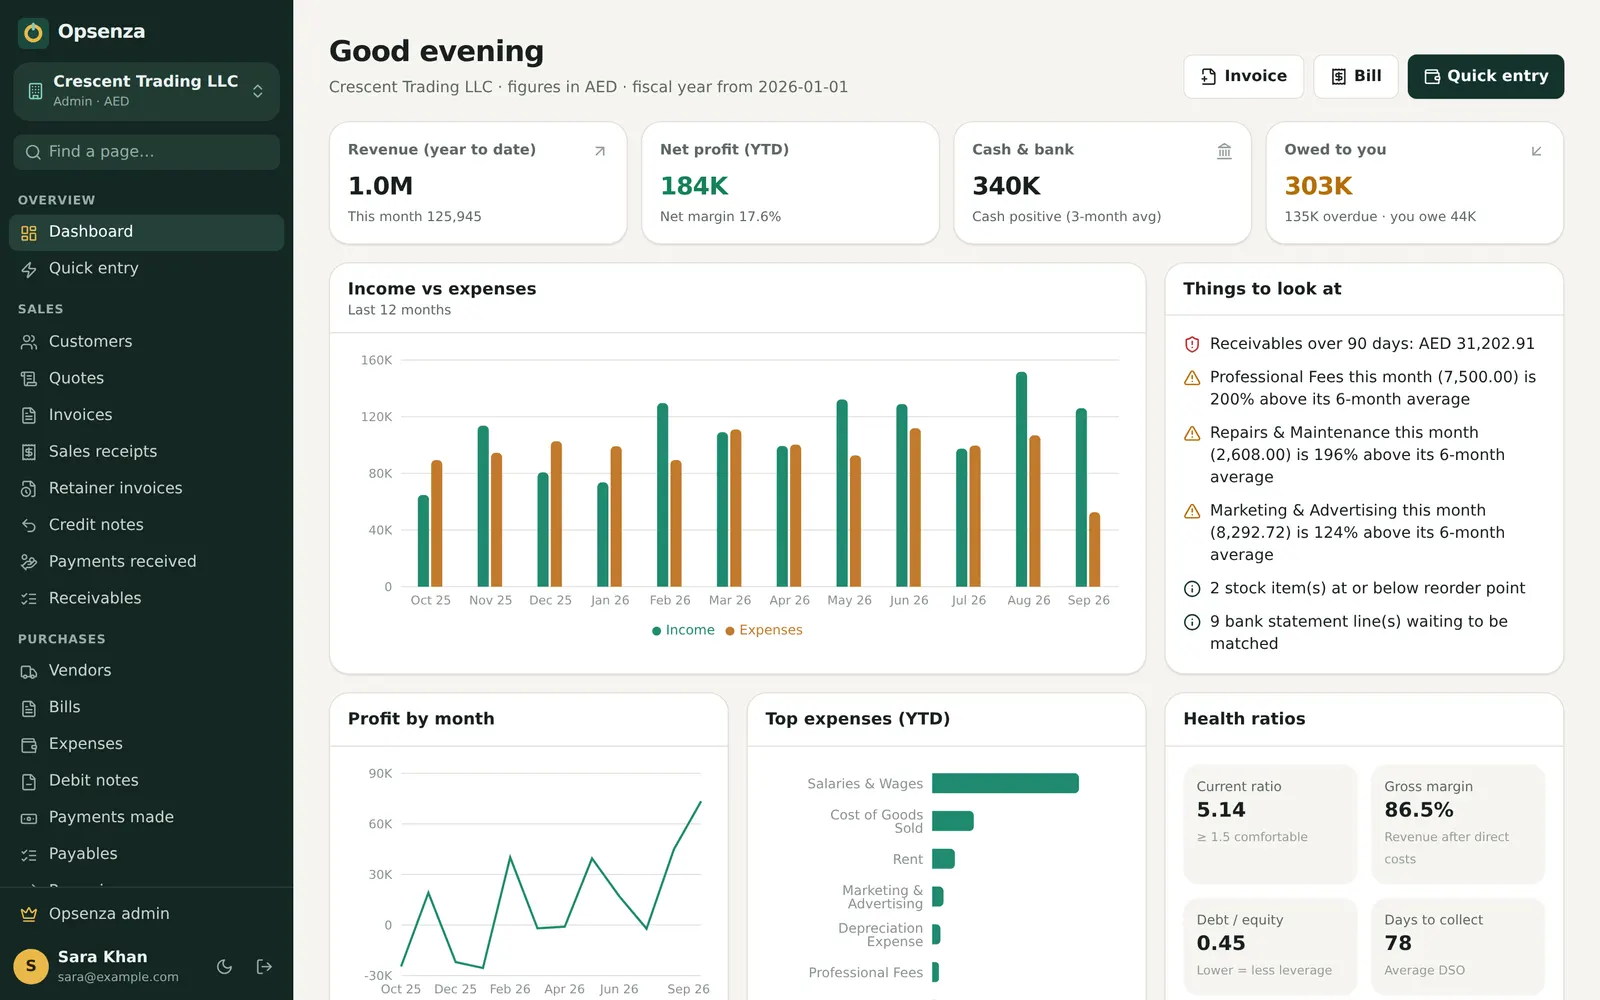Click the Debit notes sidebar icon

tap(29, 781)
